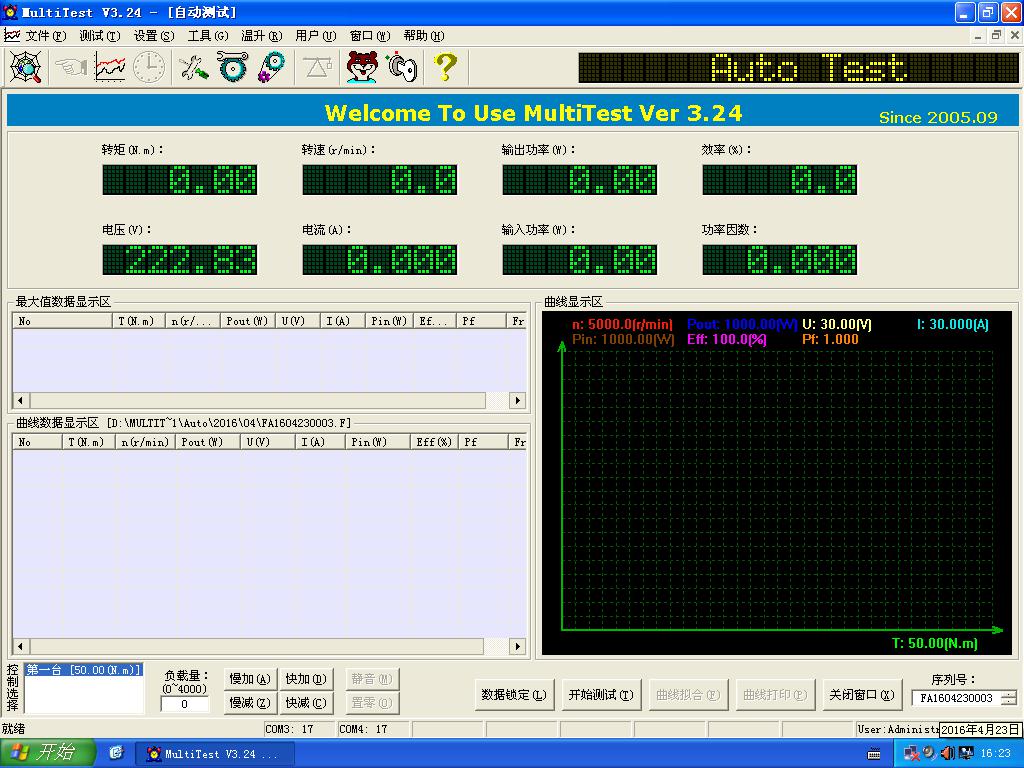The image size is (1024, 768).
Task: Click the key toolbar icon
Action: coord(402,67)
